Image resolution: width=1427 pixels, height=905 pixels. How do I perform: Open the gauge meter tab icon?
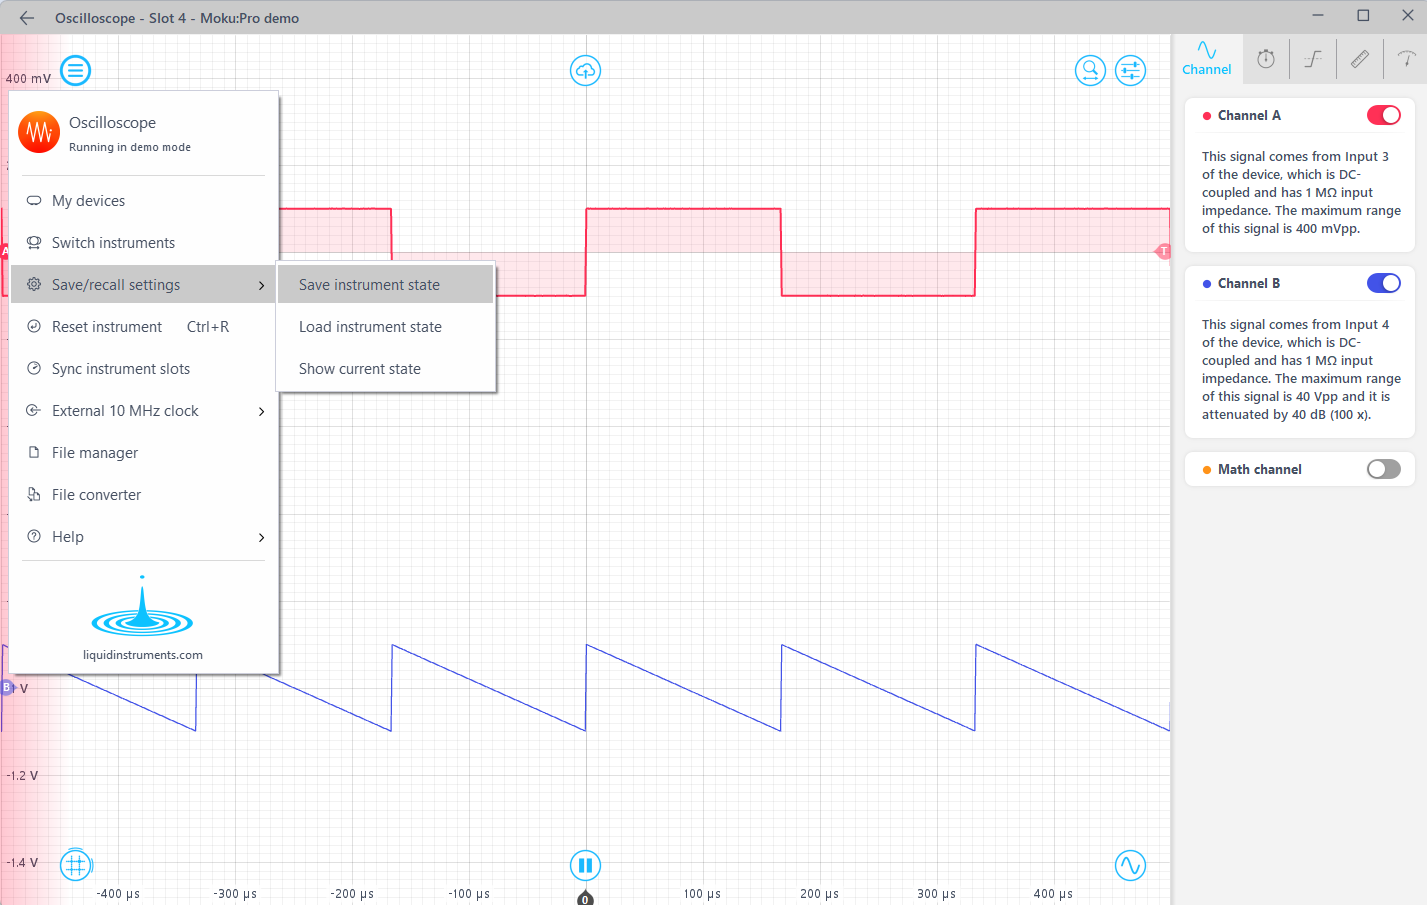pyautogui.click(x=1406, y=59)
